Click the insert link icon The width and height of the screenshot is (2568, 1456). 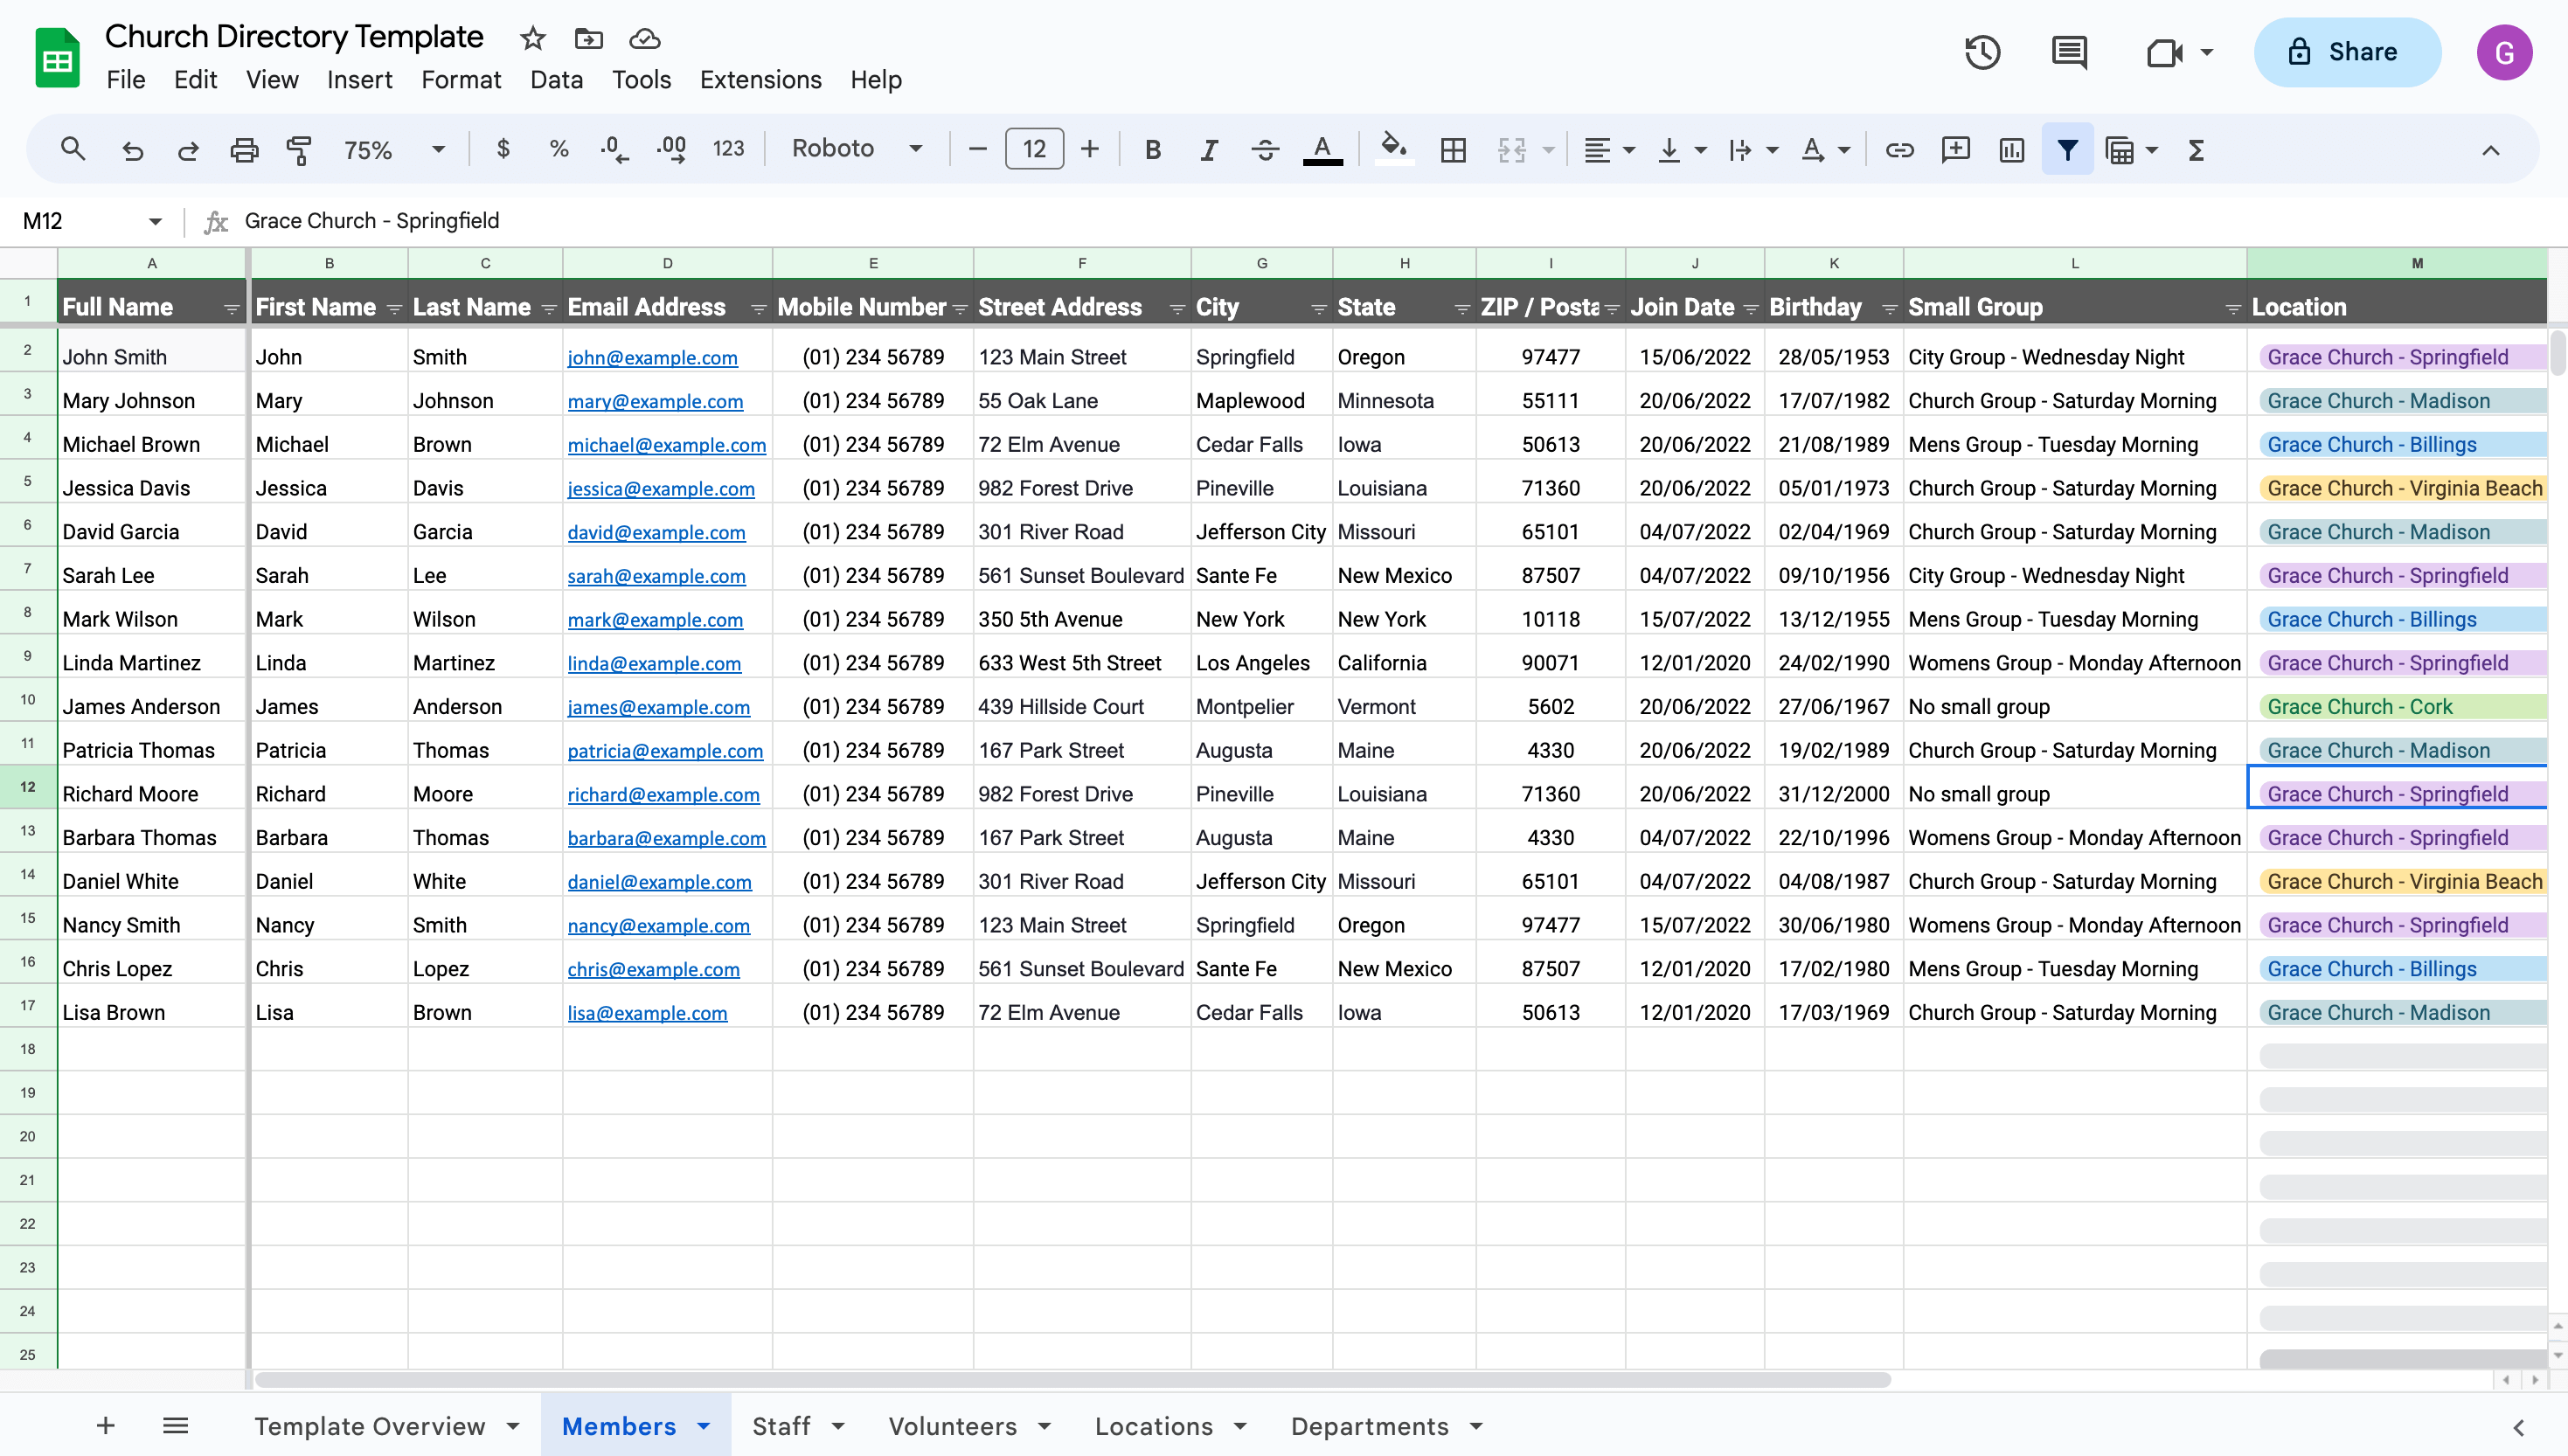(x=1901, y=149)
